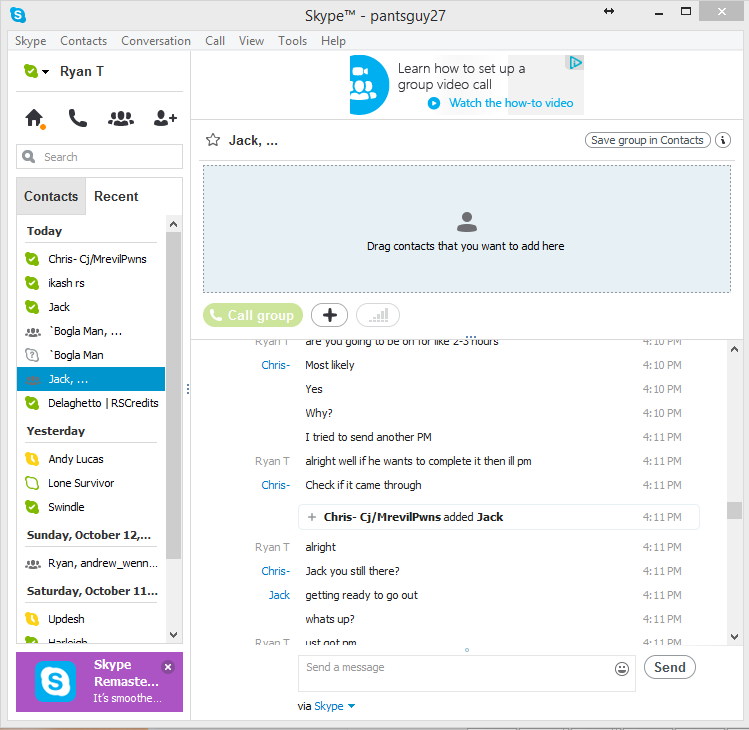This screenshot has width=749, height=730.
Task: Click the plus icon in the 'added Jack' notice
Action: pos(312,517)
